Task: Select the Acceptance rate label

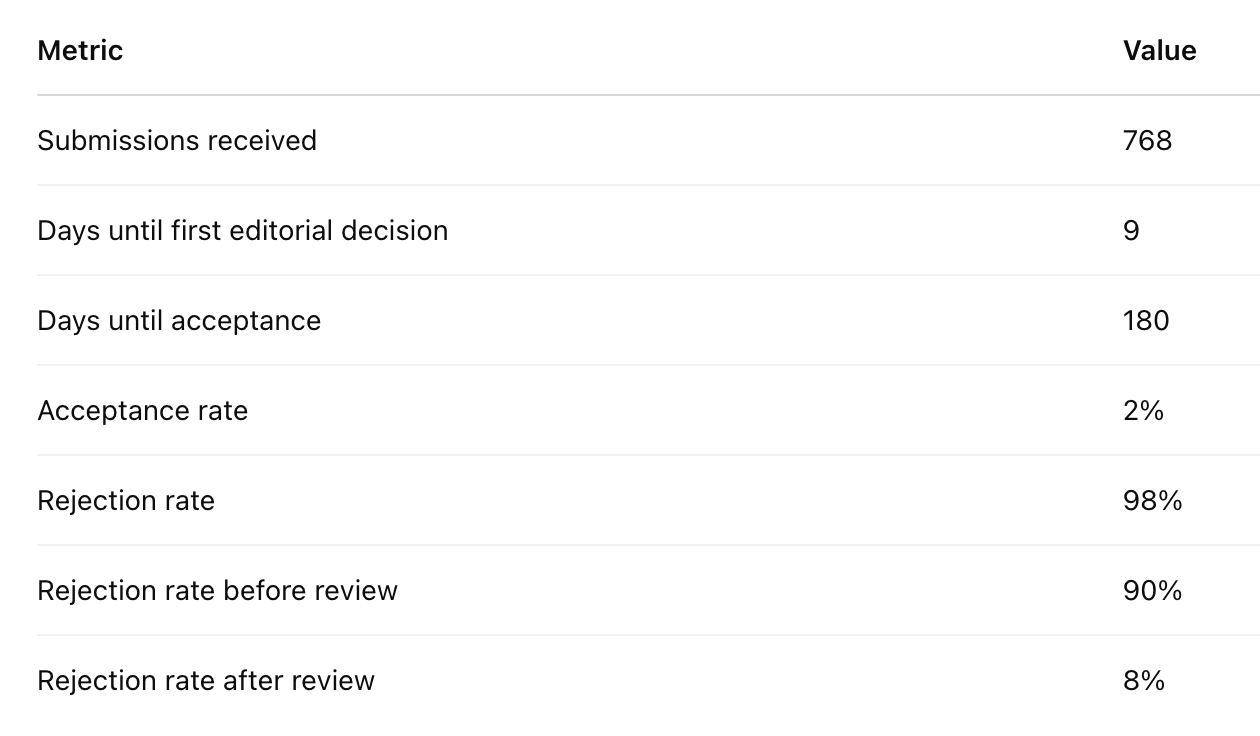Action: click(x=142, y=410)
